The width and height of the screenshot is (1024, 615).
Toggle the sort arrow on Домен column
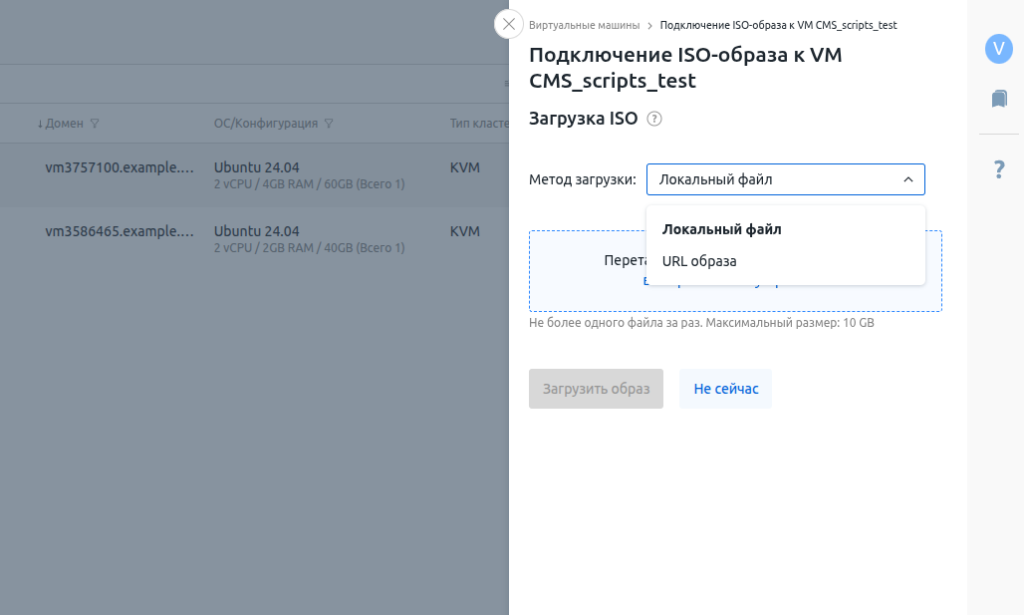pyautogui.click(x=41, y=124)
